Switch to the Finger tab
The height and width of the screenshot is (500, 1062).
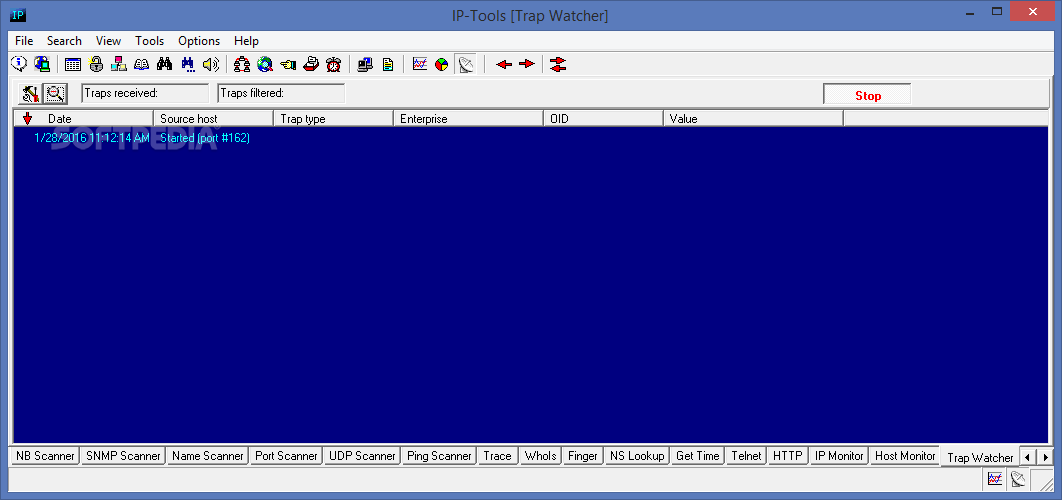pos(582,456)
